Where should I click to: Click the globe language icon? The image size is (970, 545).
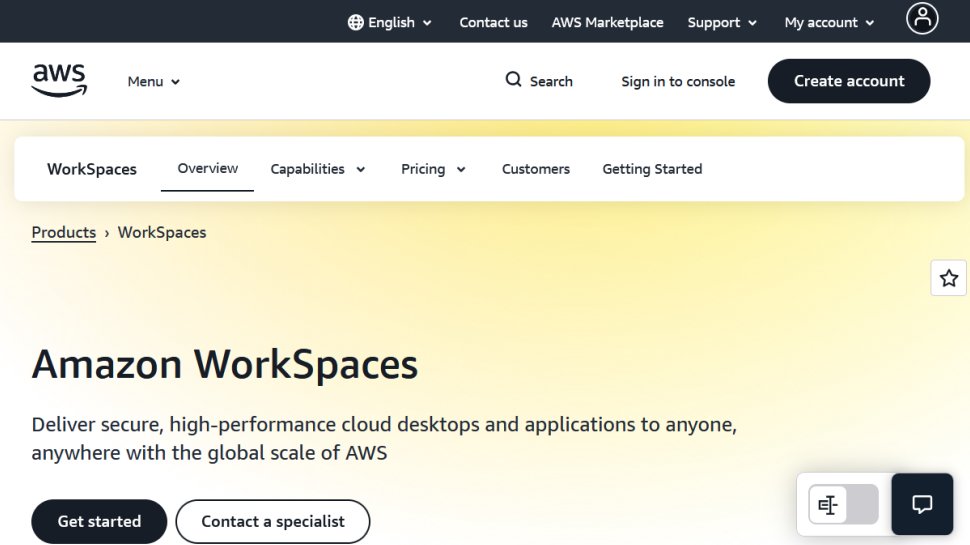click(355, 22)
